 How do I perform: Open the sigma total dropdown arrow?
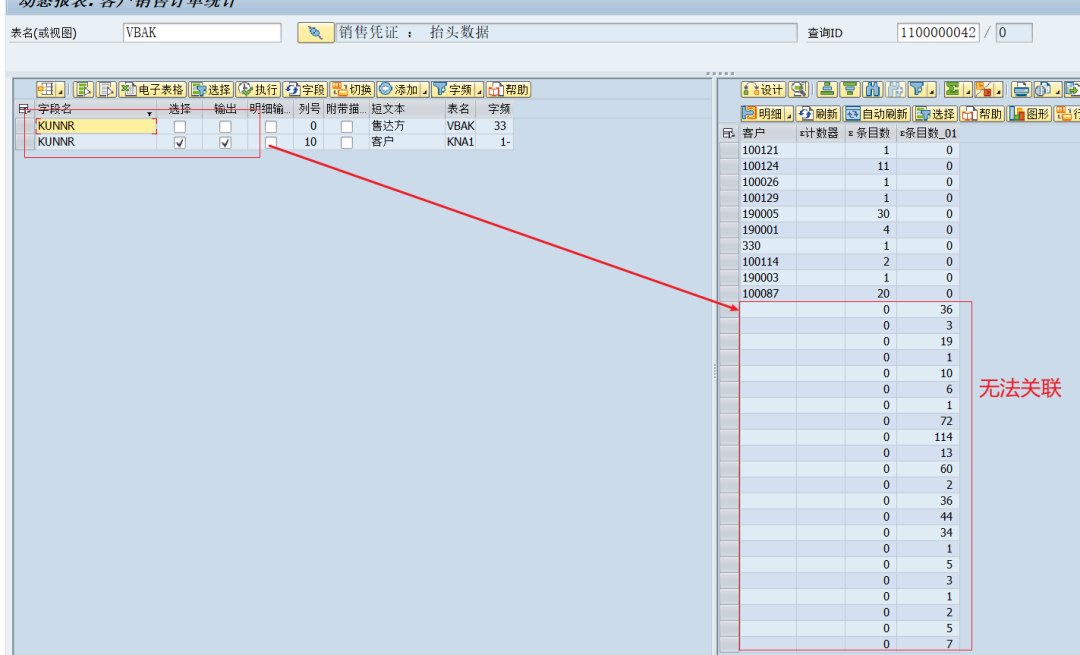[967, 90]
